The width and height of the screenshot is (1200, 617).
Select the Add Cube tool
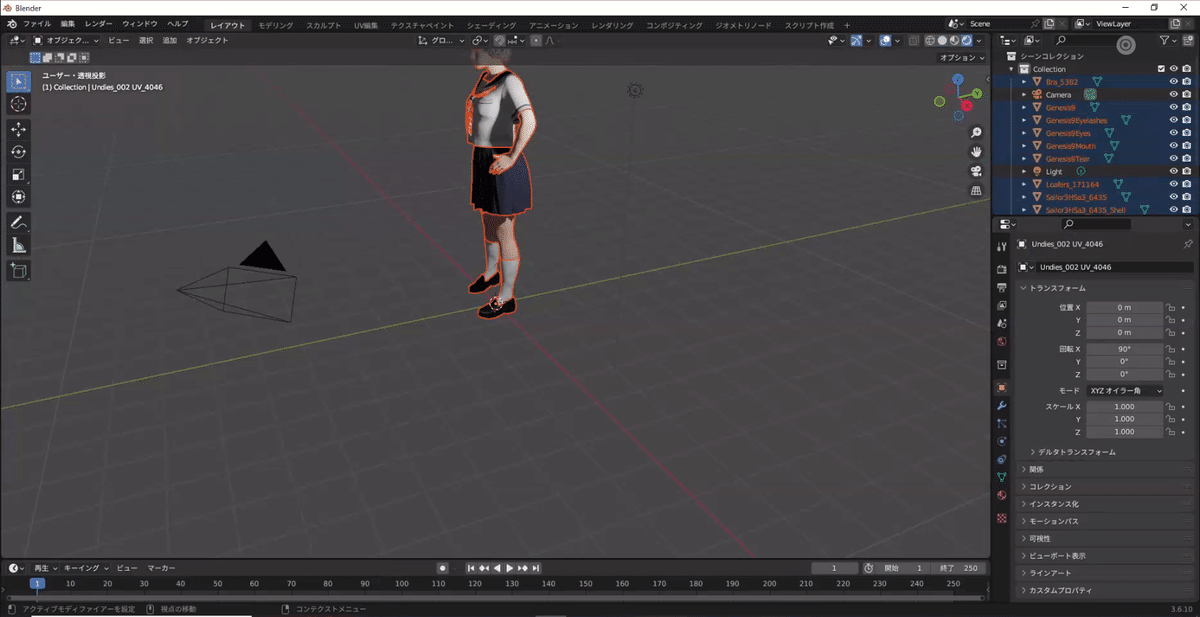(18, 270)
